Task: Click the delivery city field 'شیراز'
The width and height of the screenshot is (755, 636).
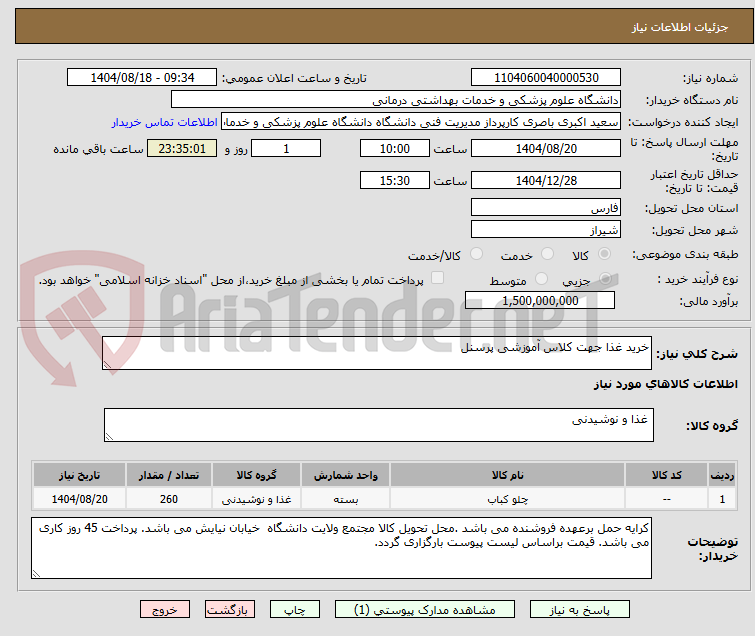Action: click(546, 229)
